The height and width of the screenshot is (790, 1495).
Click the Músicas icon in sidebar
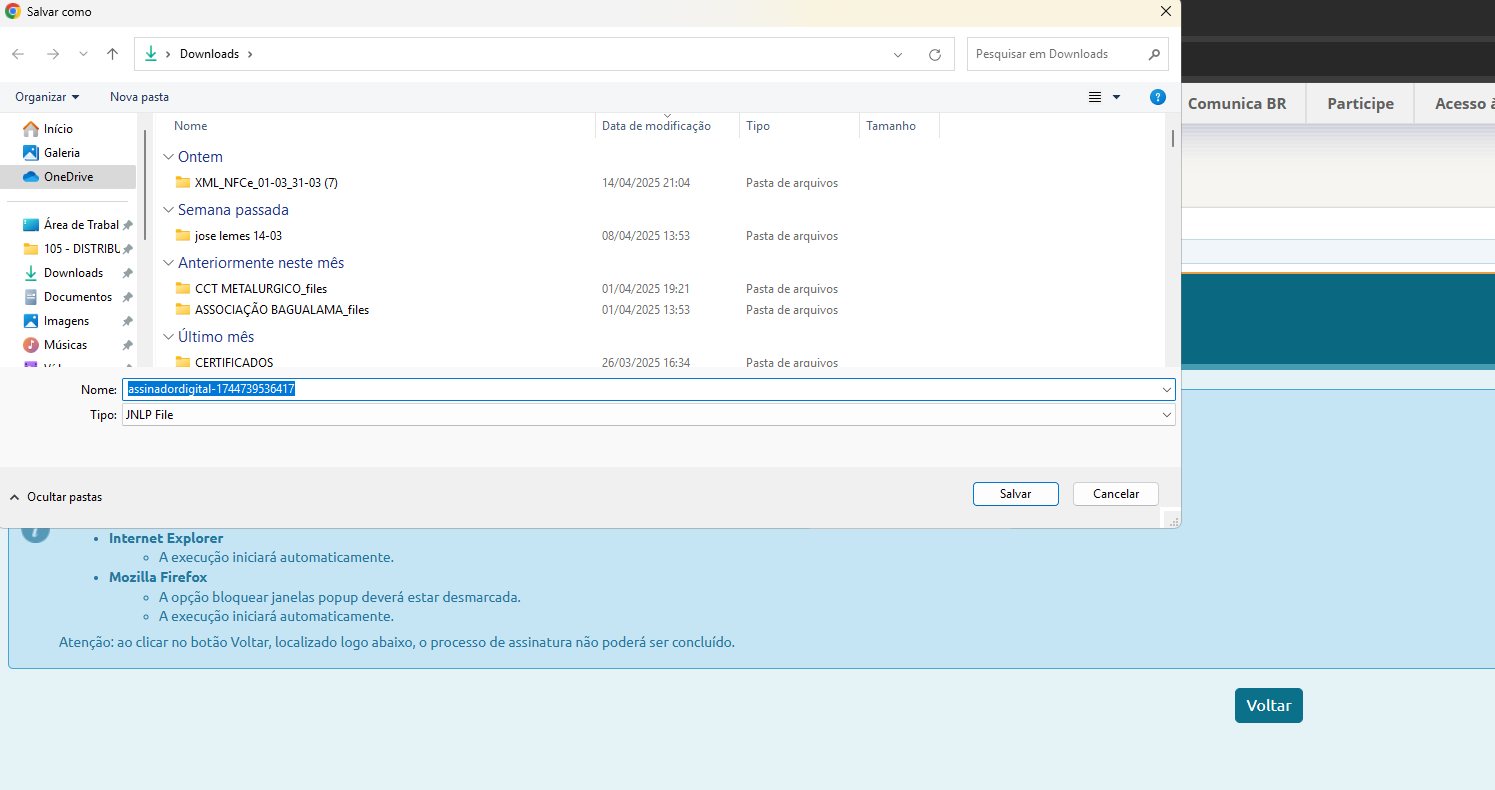pos(30,345)
